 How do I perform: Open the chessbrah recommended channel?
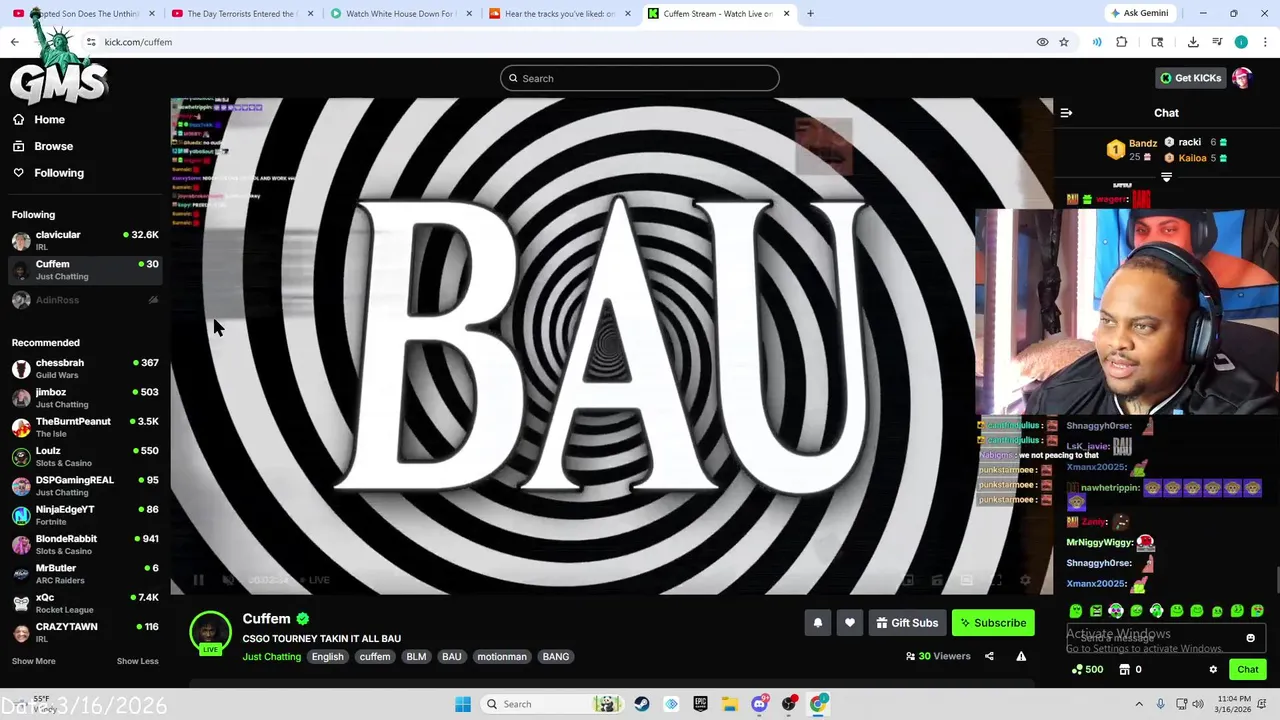tap(85, 368)
